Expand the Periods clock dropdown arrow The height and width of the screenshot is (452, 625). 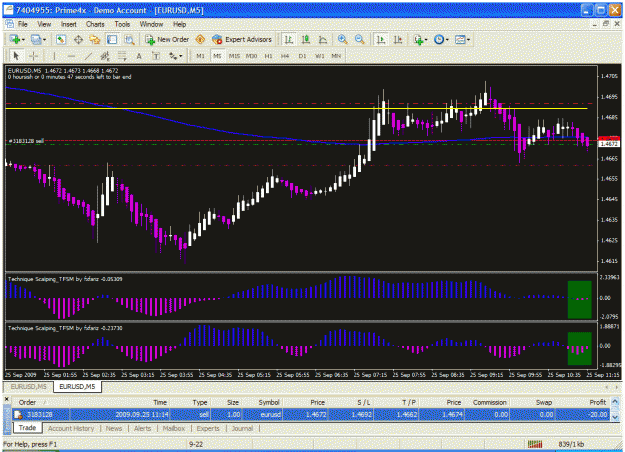coord(447,39)
